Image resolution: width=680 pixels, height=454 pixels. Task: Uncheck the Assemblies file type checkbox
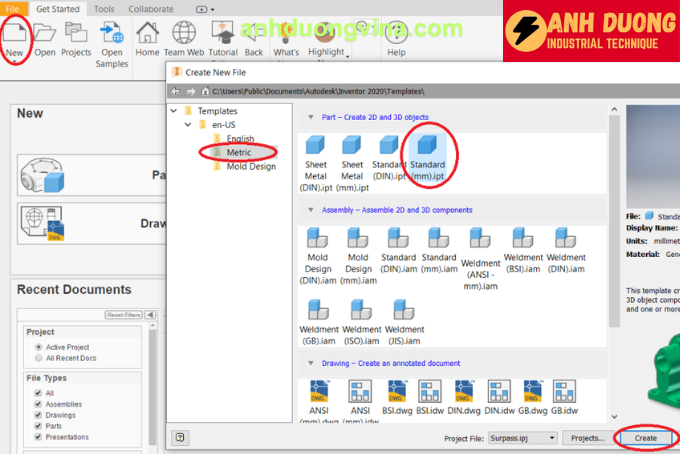tap(37, 403)
